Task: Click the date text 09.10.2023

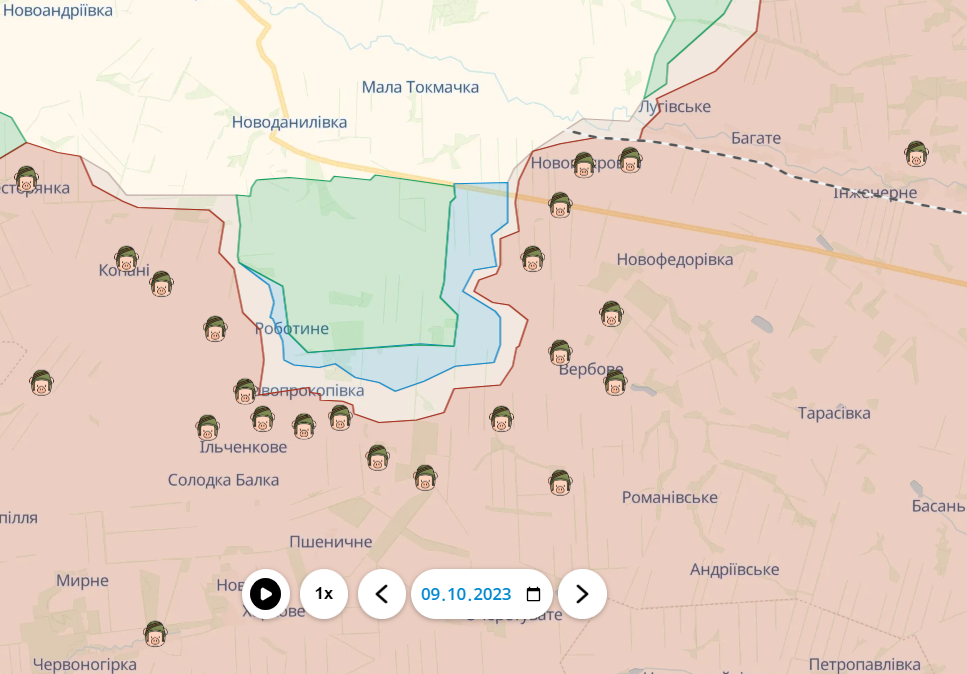Action: [x=466, y=594]
